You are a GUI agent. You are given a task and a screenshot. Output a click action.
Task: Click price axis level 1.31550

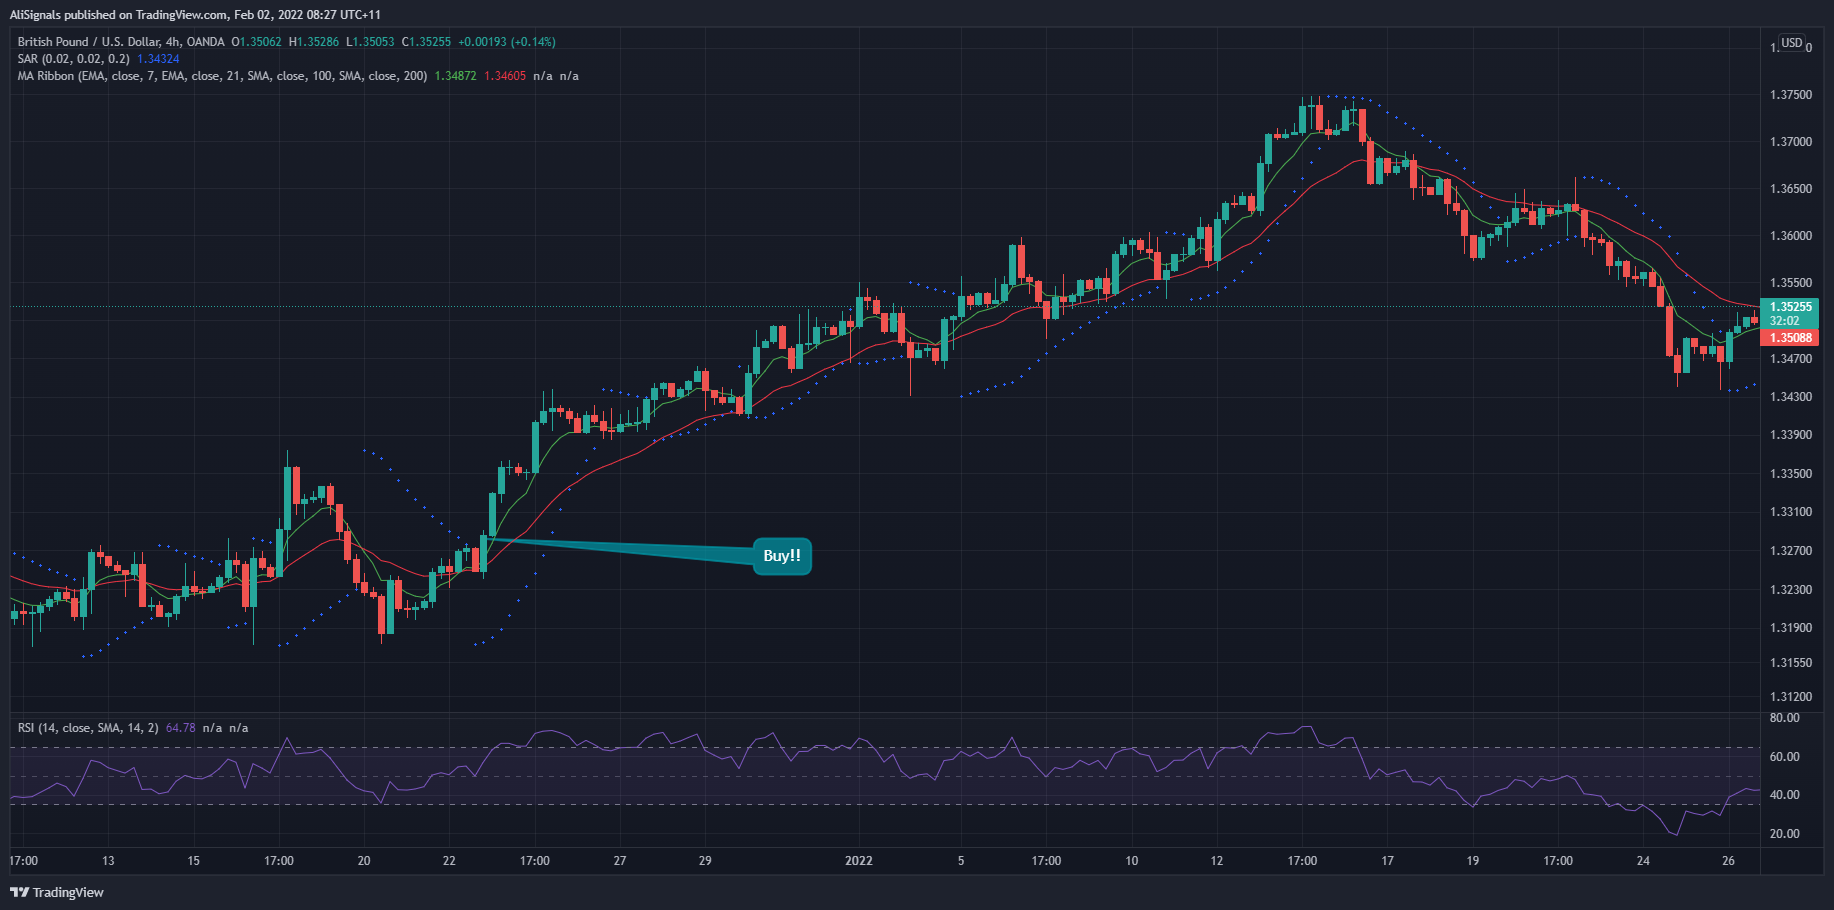pyautogui.click(x=1790, y=663)
